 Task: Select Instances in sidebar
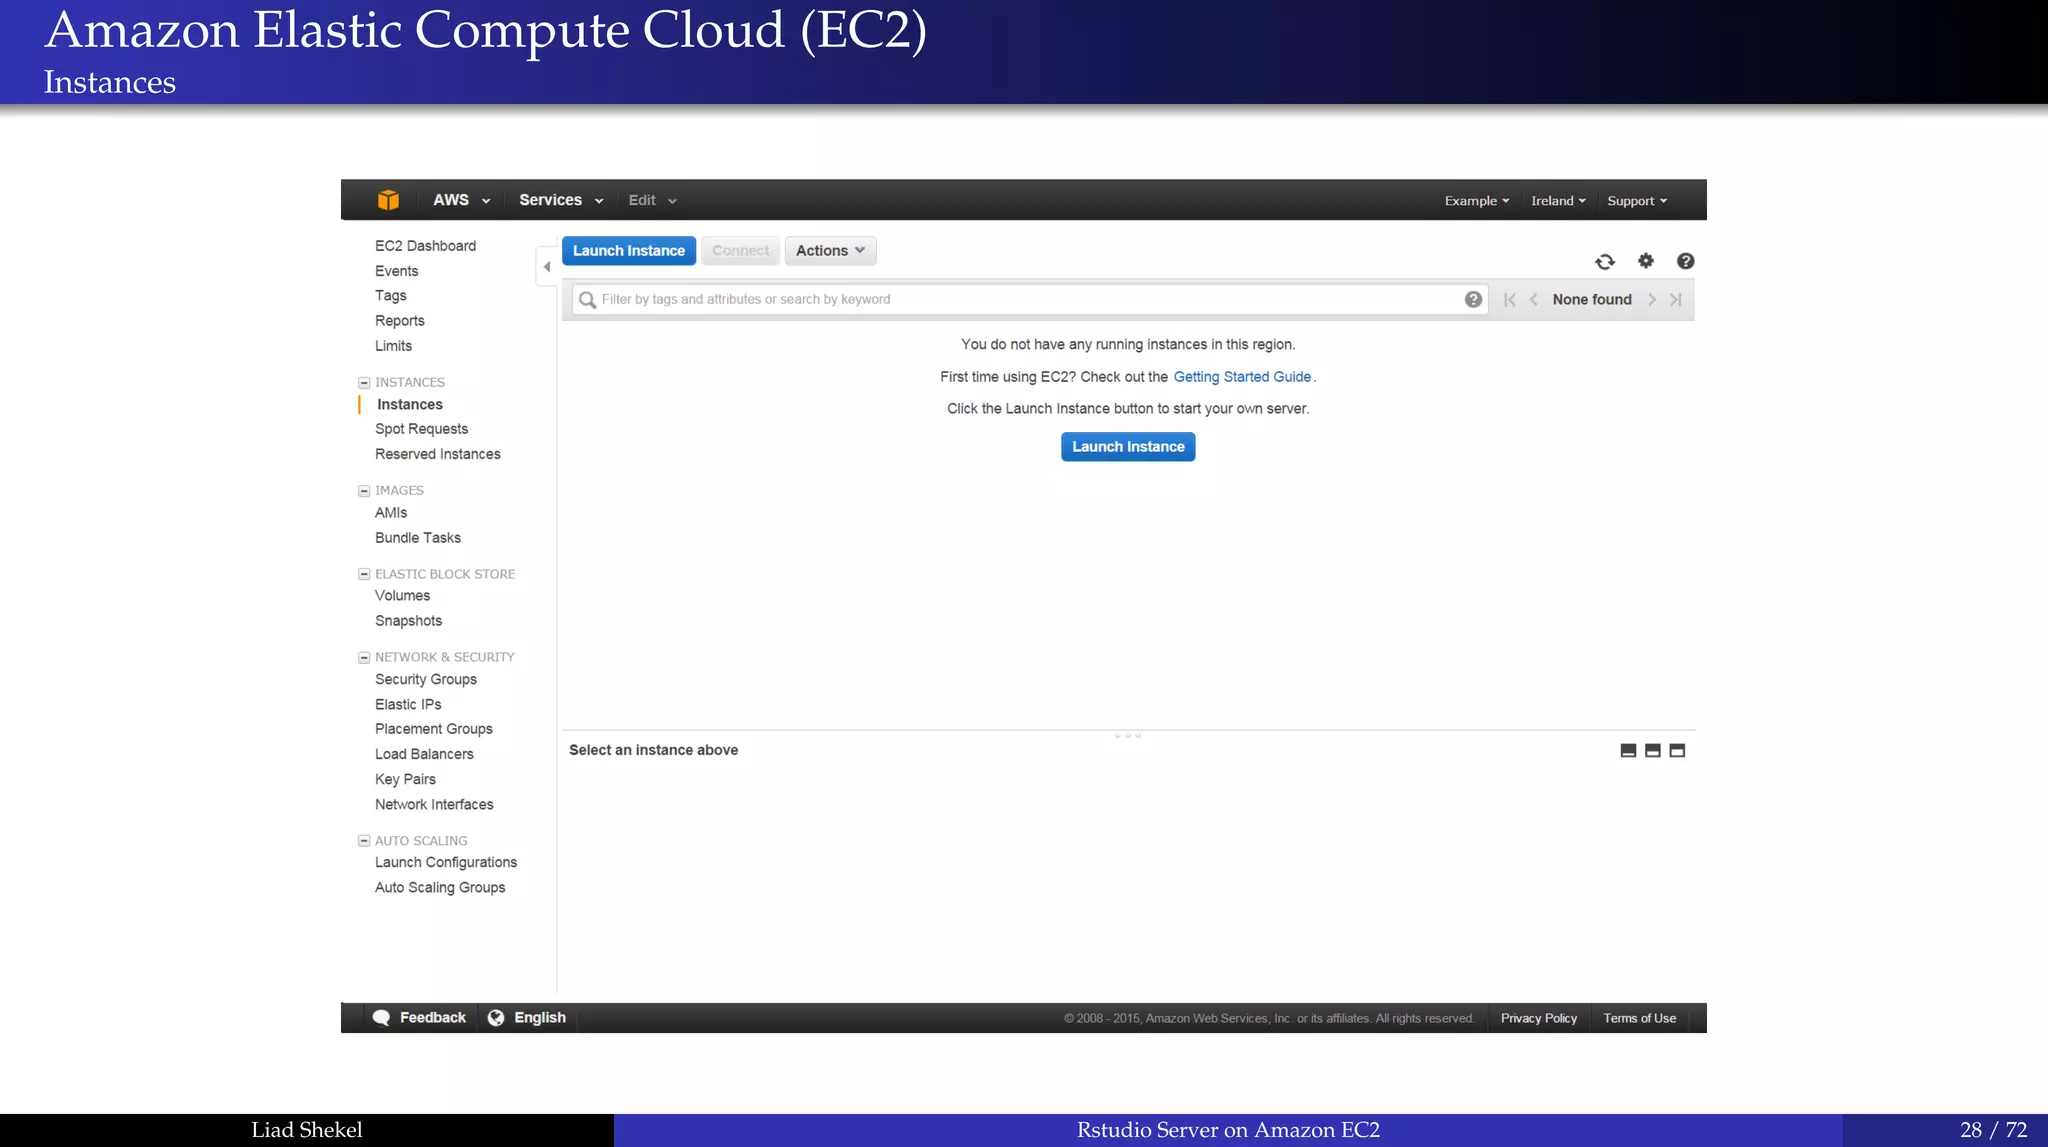(x=410, y=405)
